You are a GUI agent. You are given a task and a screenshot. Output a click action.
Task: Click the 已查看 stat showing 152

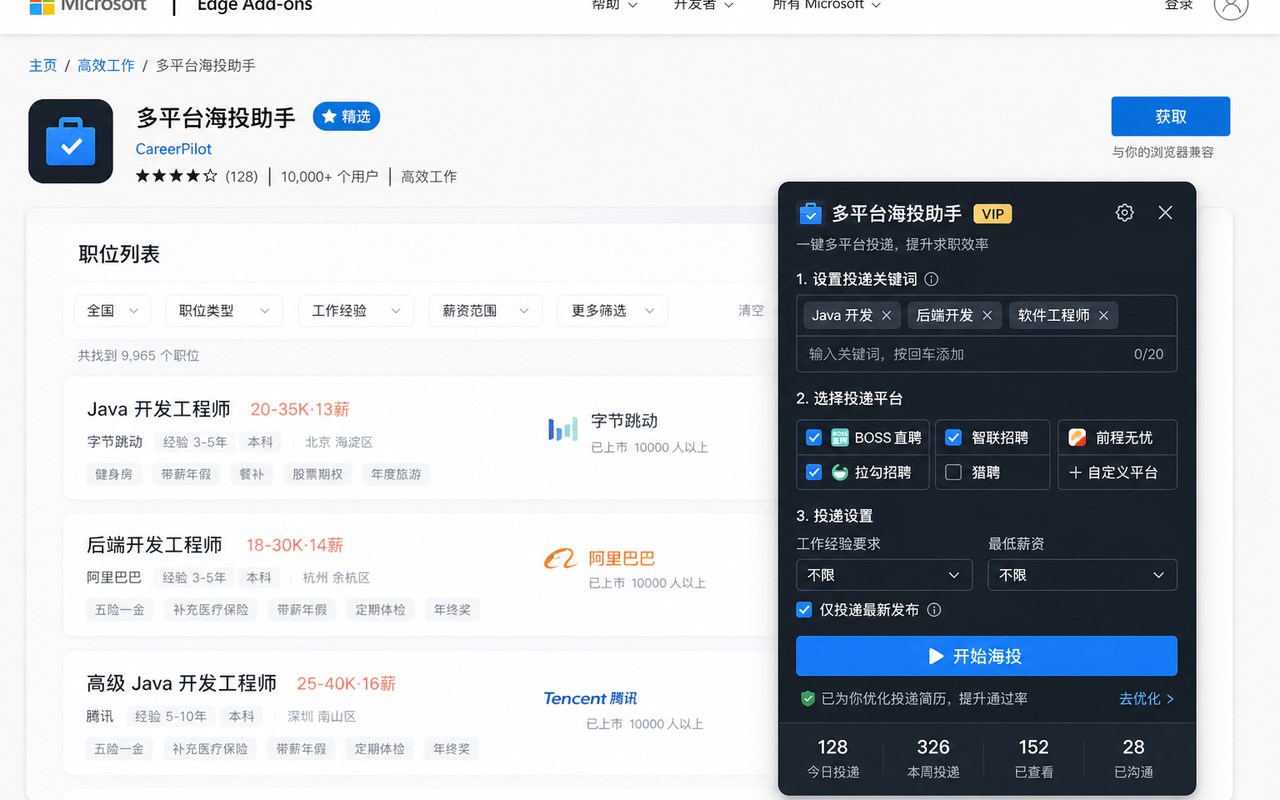[x=1034, y=758]
